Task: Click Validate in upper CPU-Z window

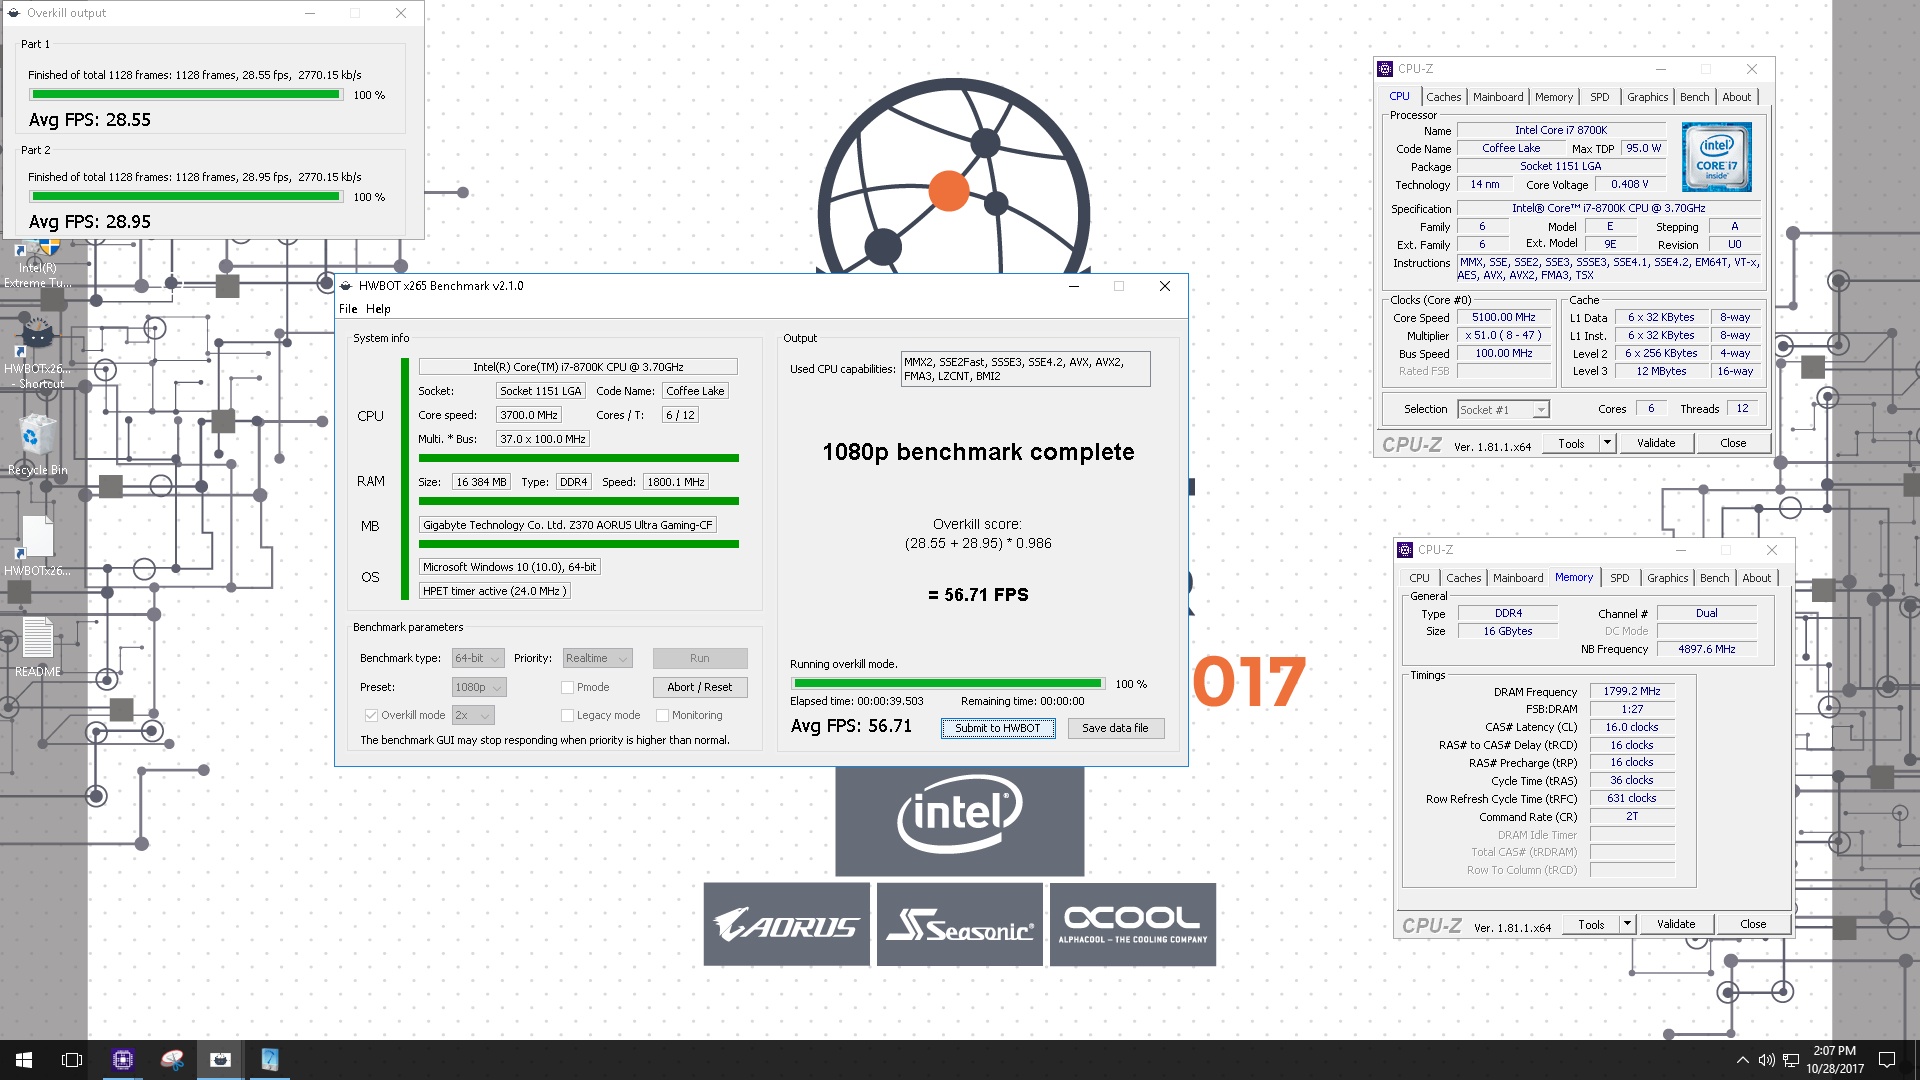Action: click(1656, 443)
